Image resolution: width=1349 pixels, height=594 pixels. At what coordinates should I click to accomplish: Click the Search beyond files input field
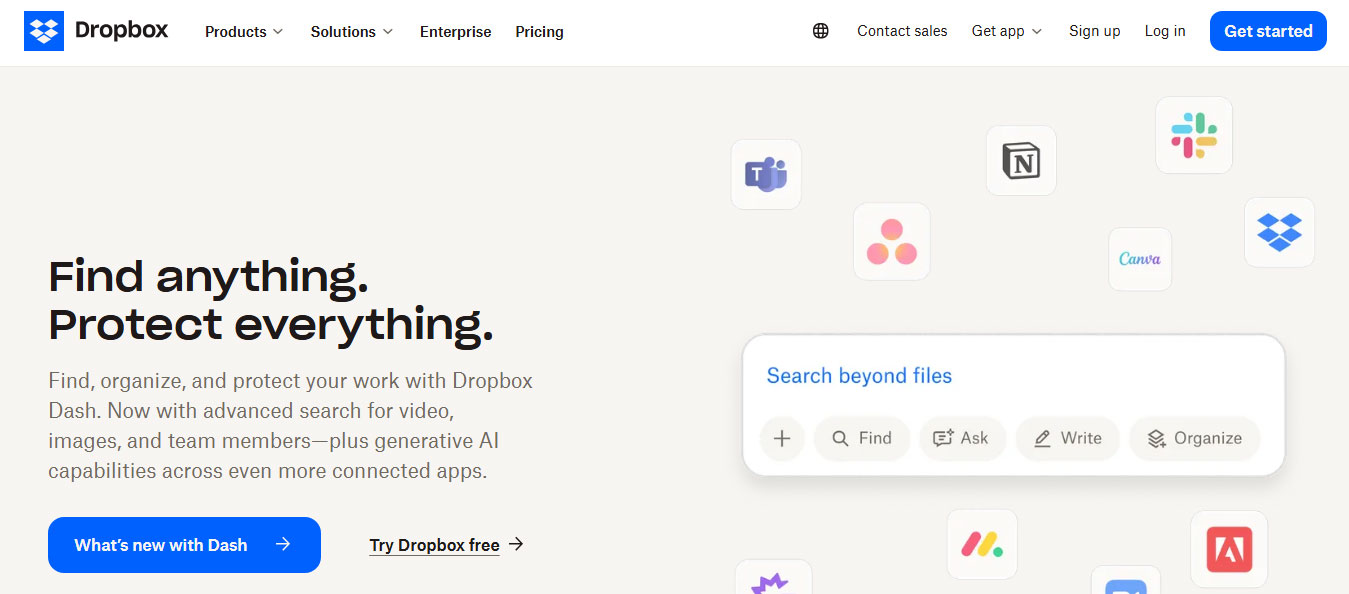click(x=1012, y=376)
